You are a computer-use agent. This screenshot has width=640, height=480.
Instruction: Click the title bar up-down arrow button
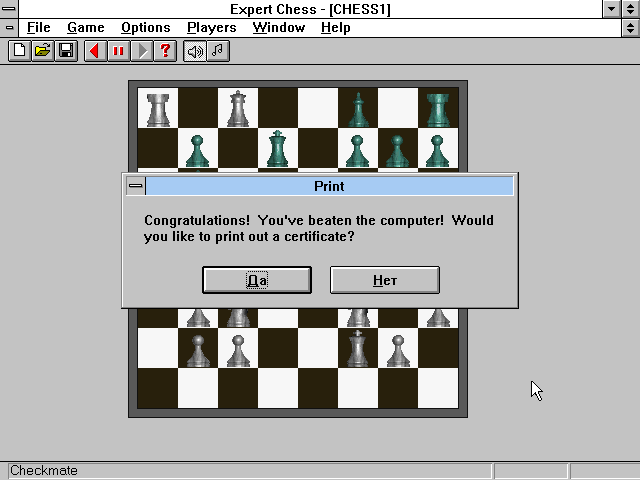[631, 9]
